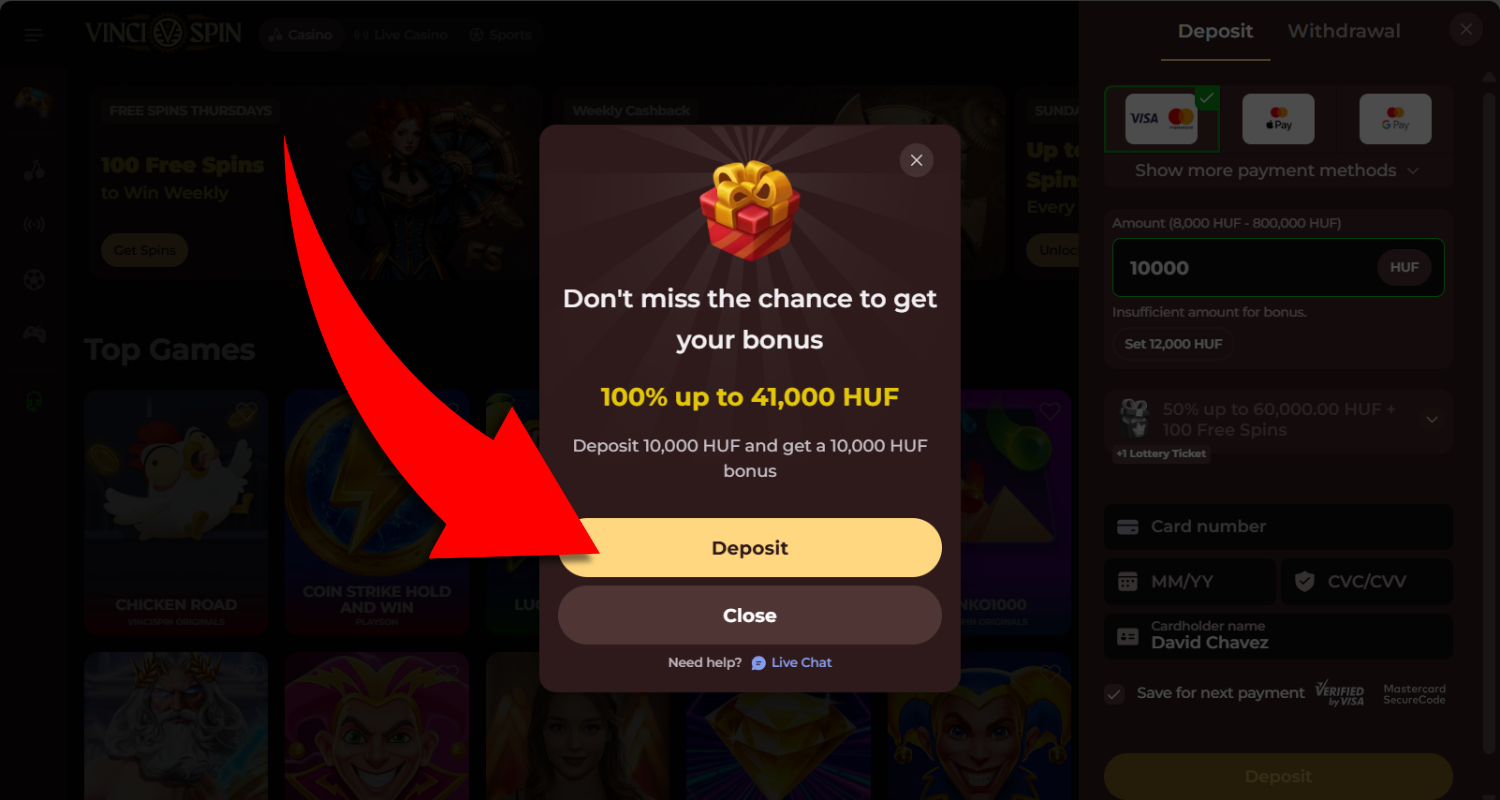This screenshot has width=1500, height=800.
Task: Toggle Save for next payment checkbox
Action: click(1114, 694)
